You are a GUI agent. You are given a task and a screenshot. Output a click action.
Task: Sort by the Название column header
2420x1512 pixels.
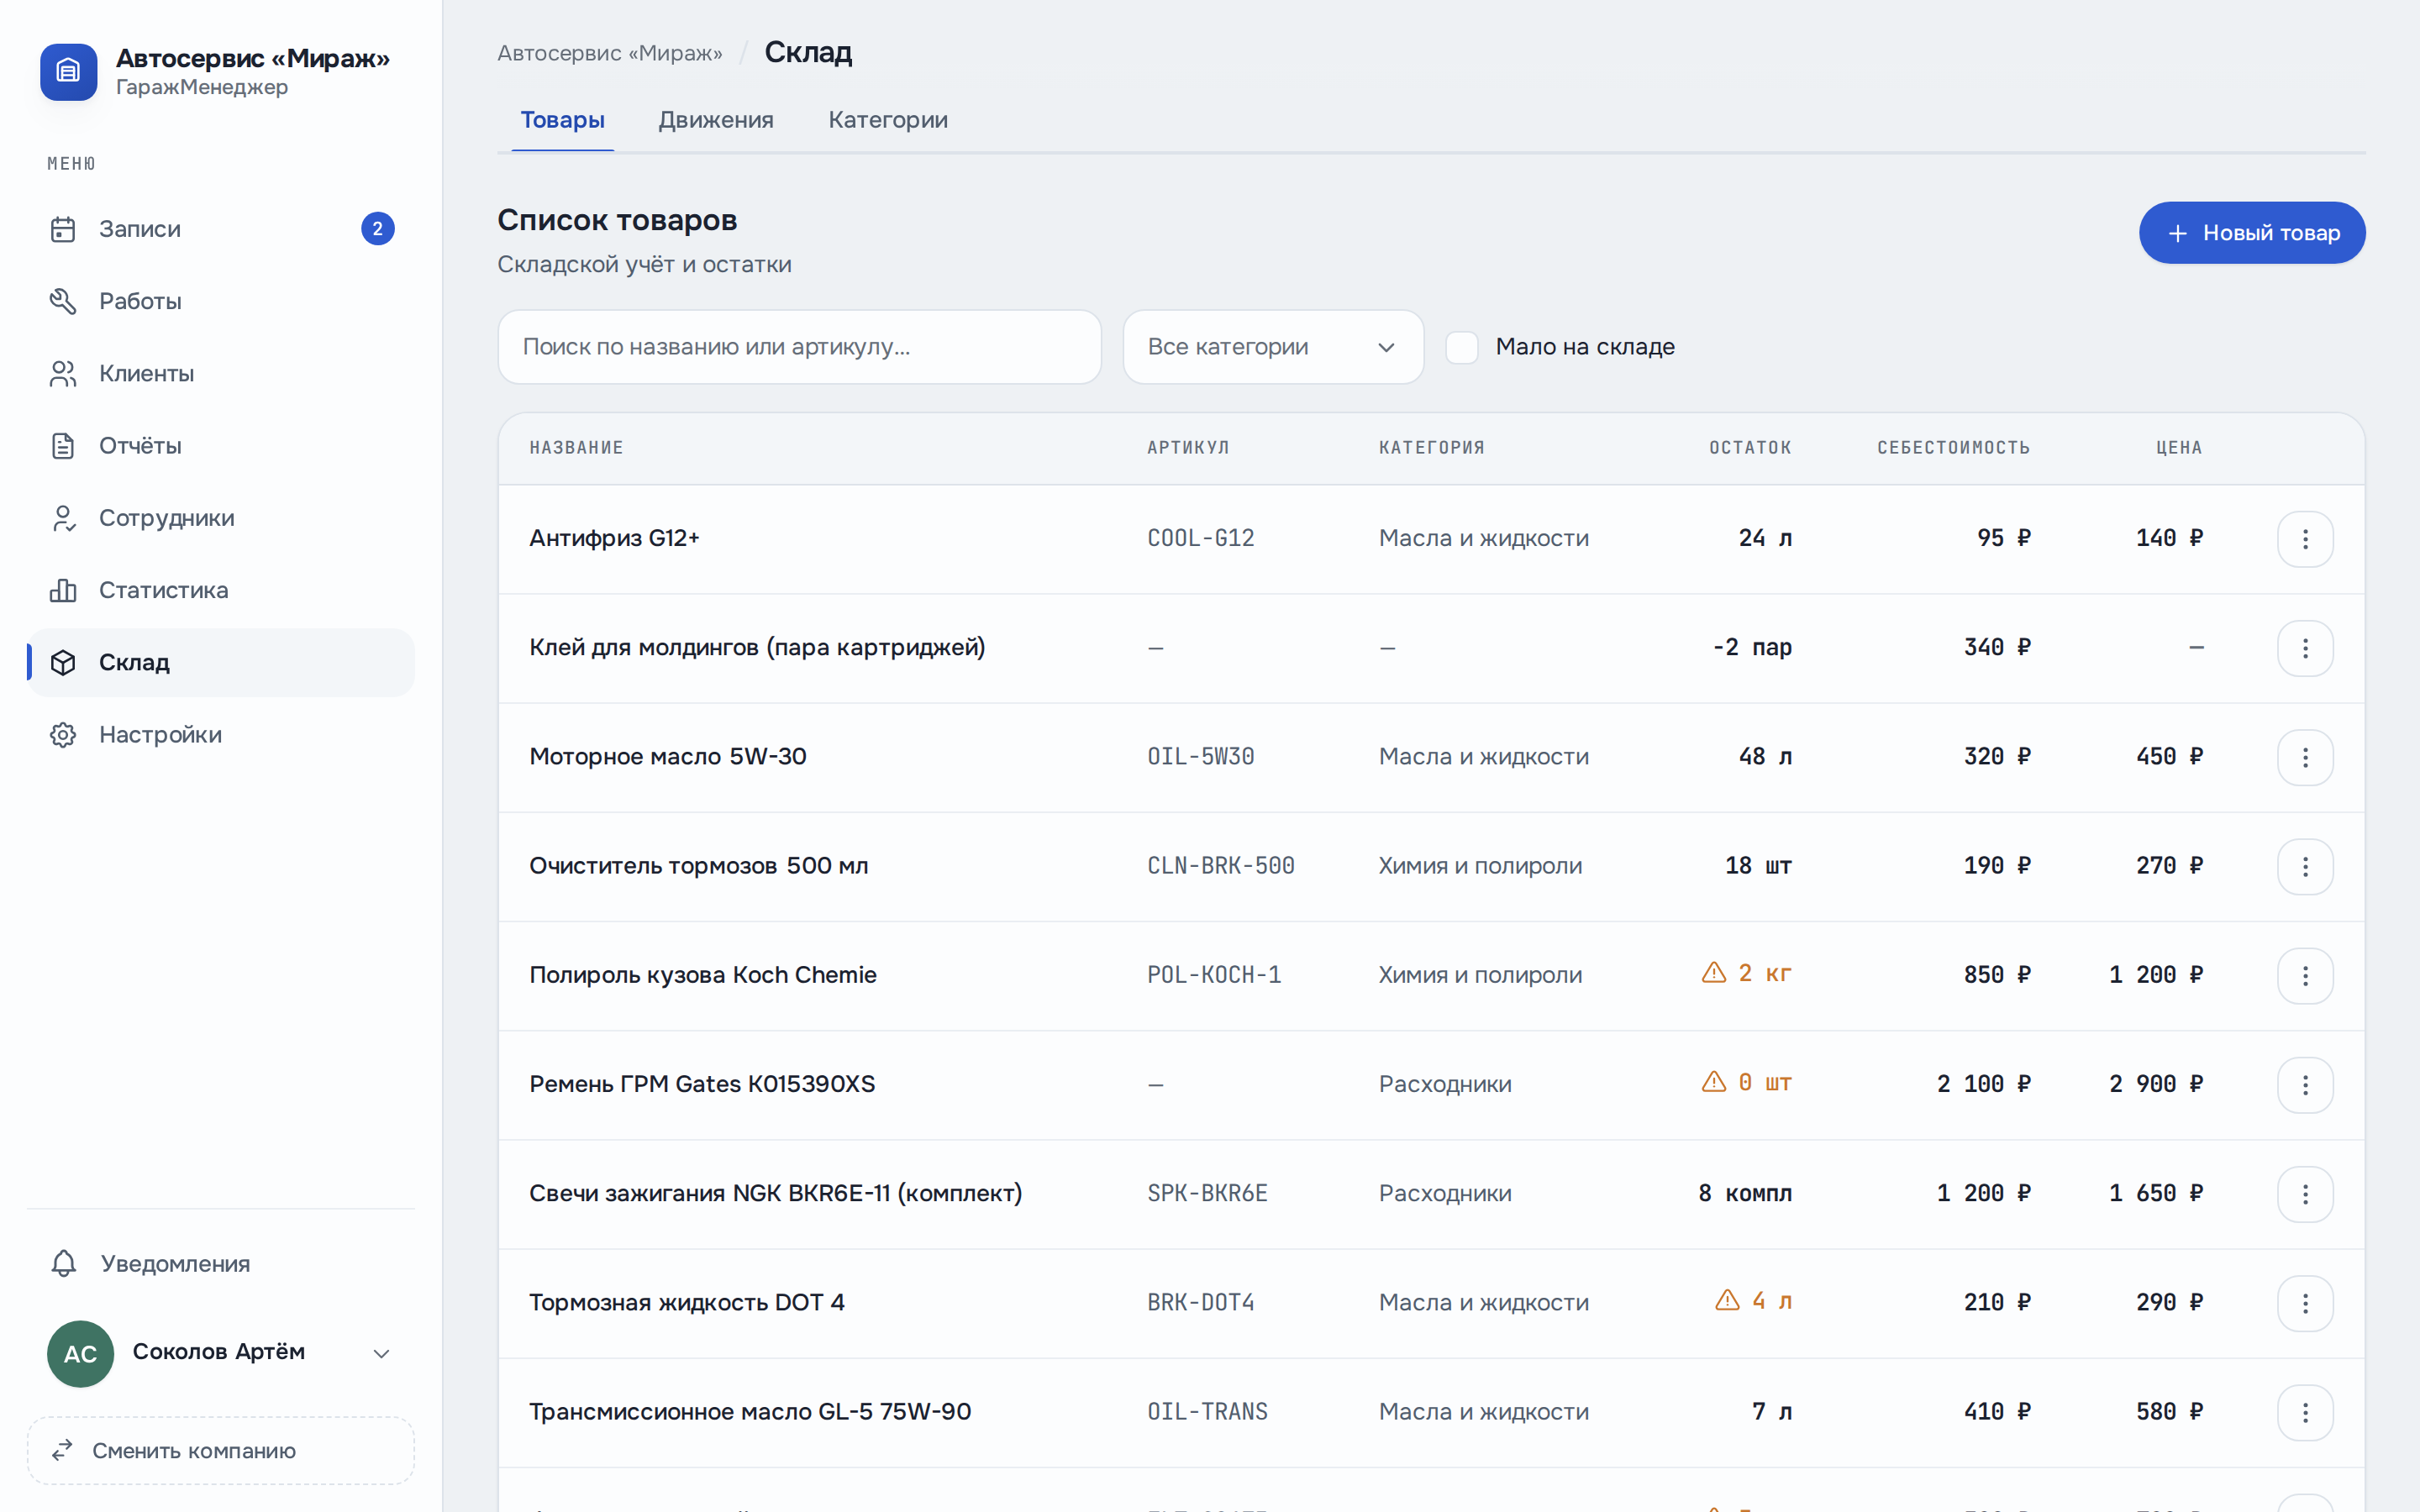coord(576,448)
